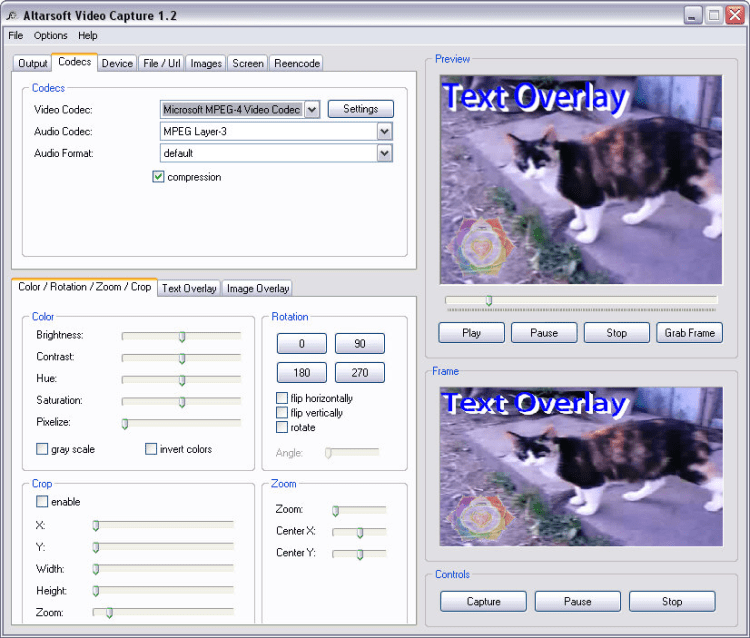Start recording with the Capture button
This screenshot has height=638, width=750.
point(483,602)
